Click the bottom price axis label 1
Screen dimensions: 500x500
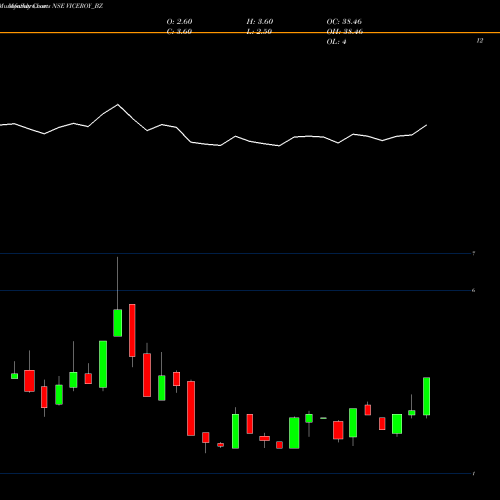click(474, 473)
